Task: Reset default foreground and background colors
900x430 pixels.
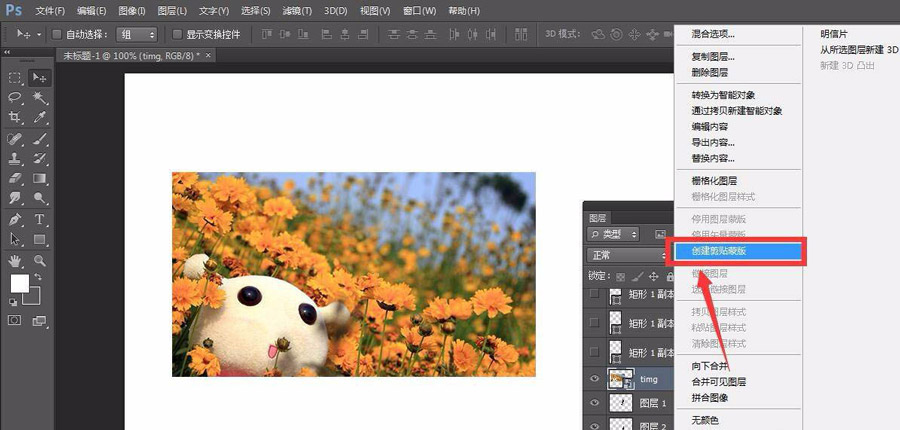Action: [13, 301]
